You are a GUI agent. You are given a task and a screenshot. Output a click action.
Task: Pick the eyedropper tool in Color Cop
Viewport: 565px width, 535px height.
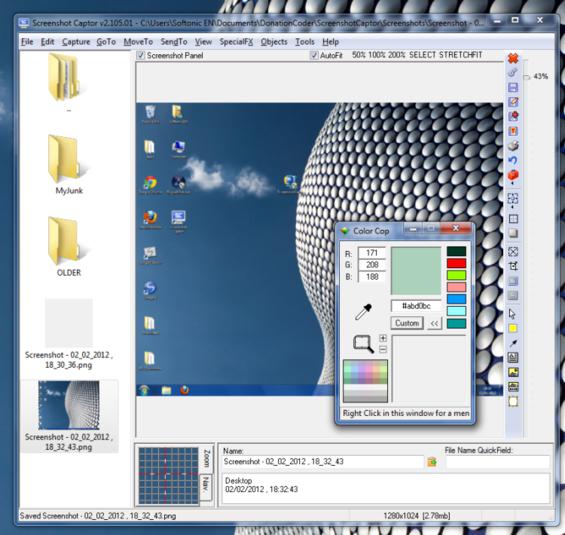(363, 312)
